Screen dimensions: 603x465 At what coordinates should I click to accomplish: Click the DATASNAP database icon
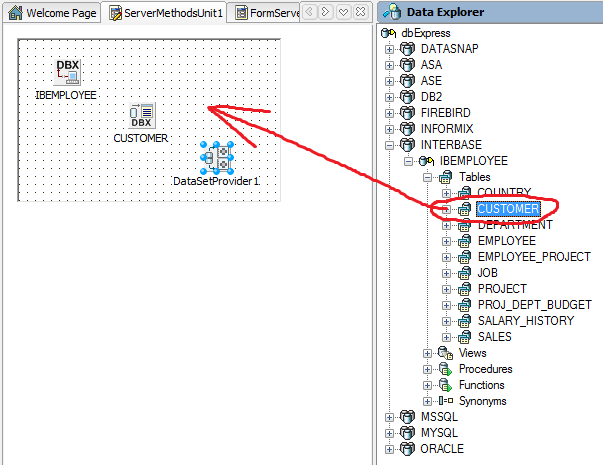click(407, 49)
